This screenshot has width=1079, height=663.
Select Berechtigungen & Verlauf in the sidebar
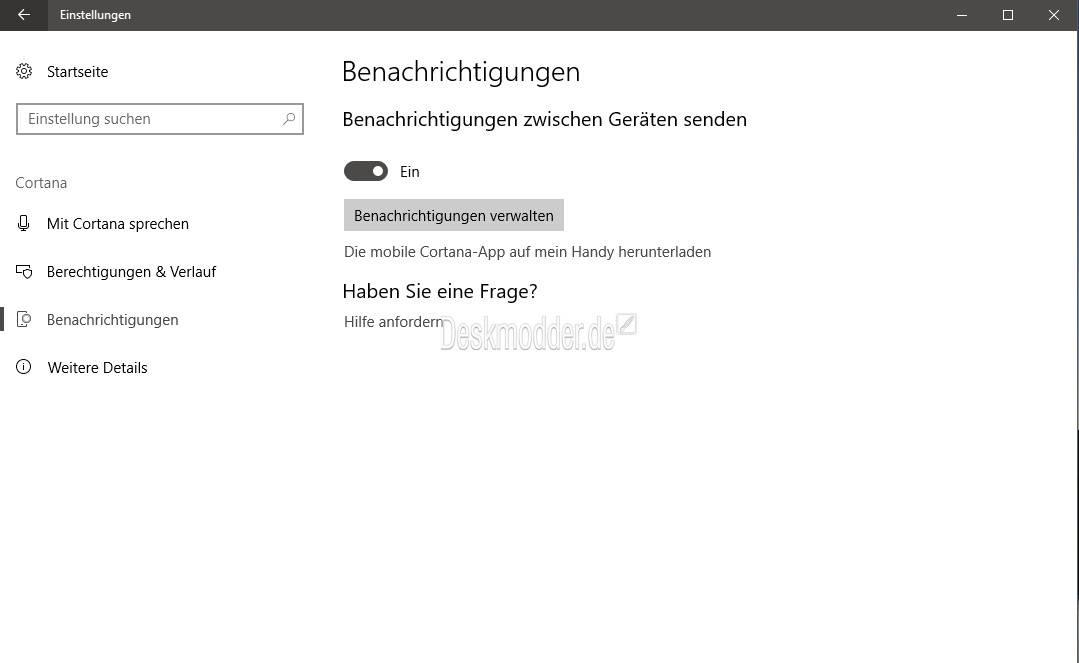pos(131,272)
